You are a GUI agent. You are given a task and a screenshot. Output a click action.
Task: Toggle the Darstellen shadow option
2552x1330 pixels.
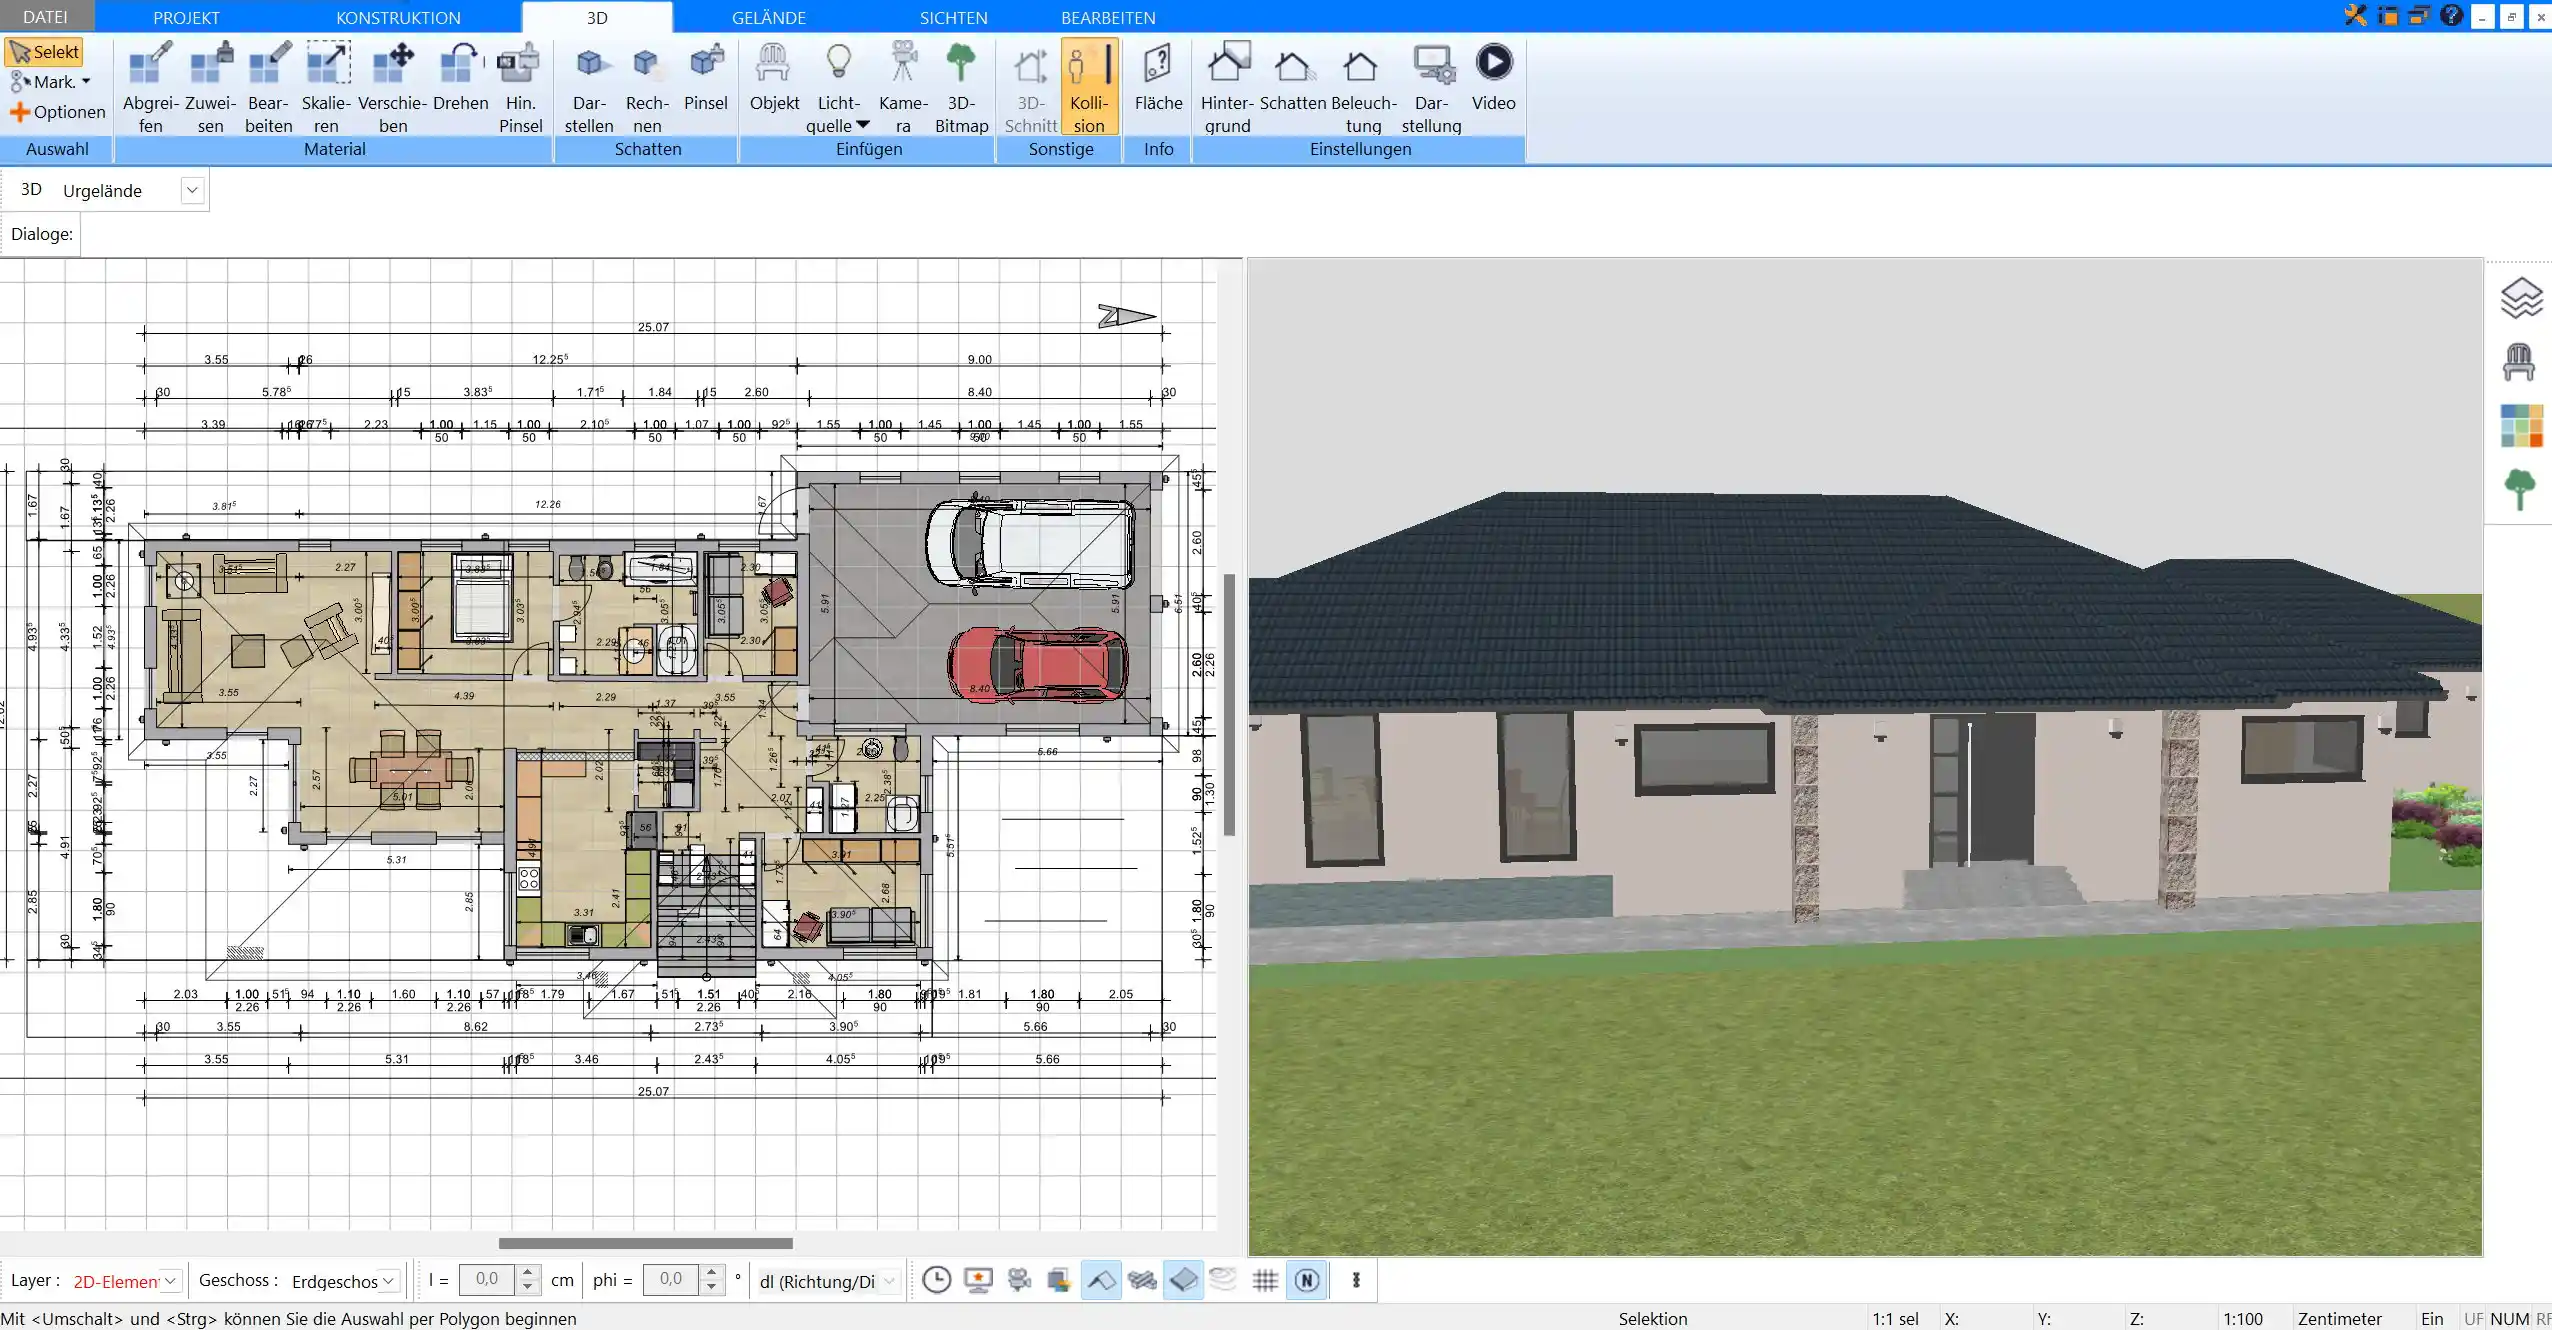589,87
